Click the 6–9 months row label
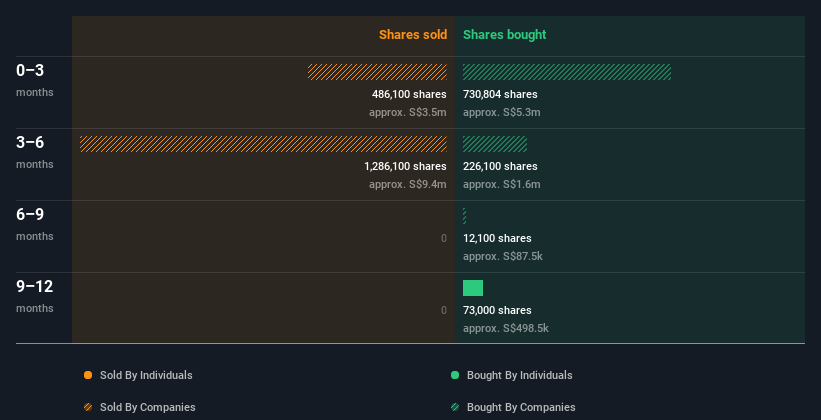Screen dimensions: 821x420 [35, 224]
